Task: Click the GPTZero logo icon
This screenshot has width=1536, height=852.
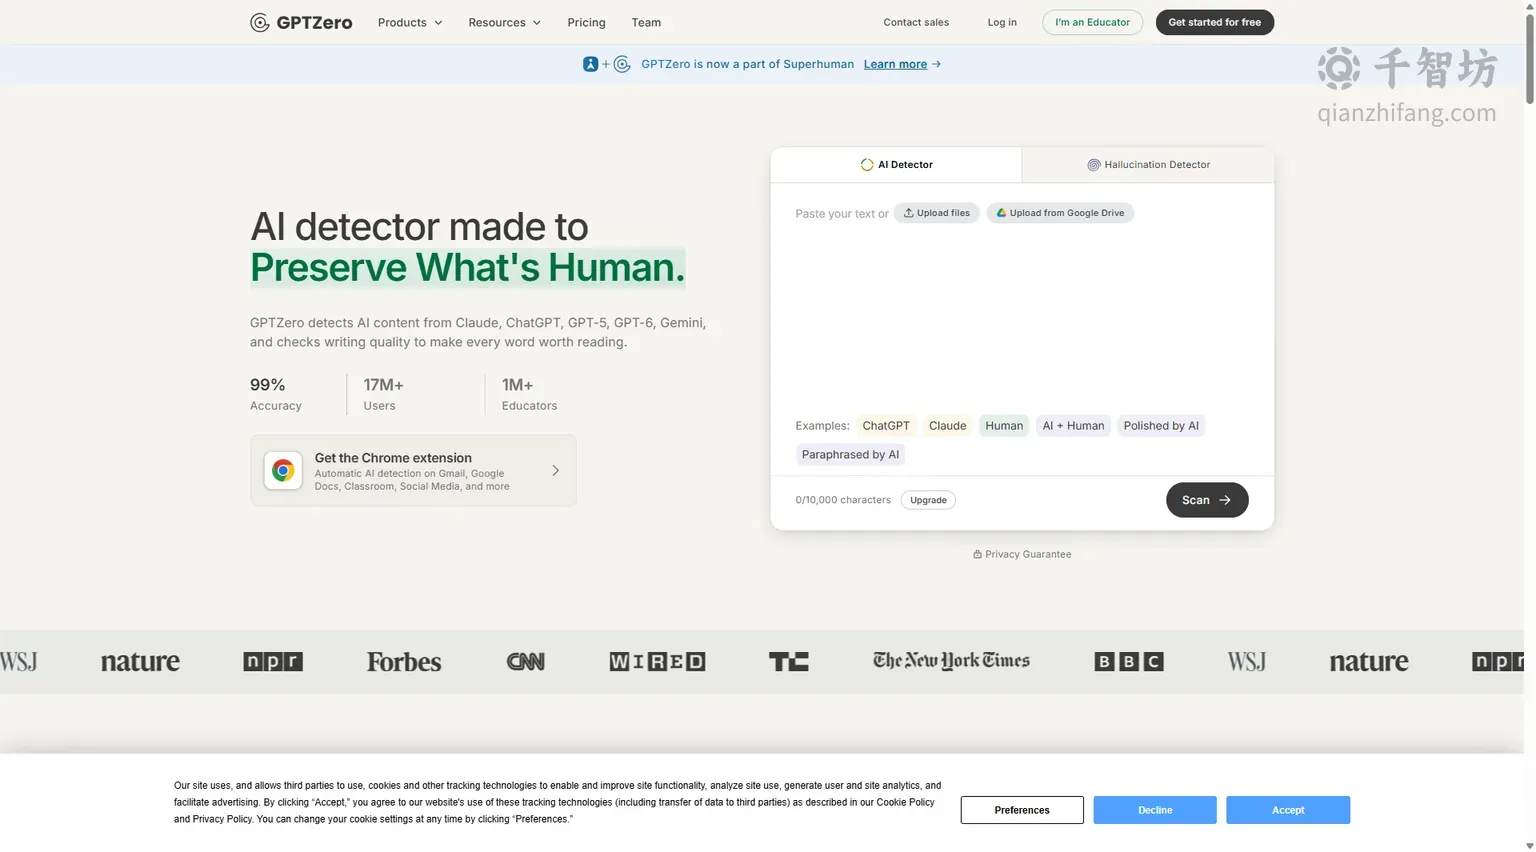Action: [x=260, y=23]
